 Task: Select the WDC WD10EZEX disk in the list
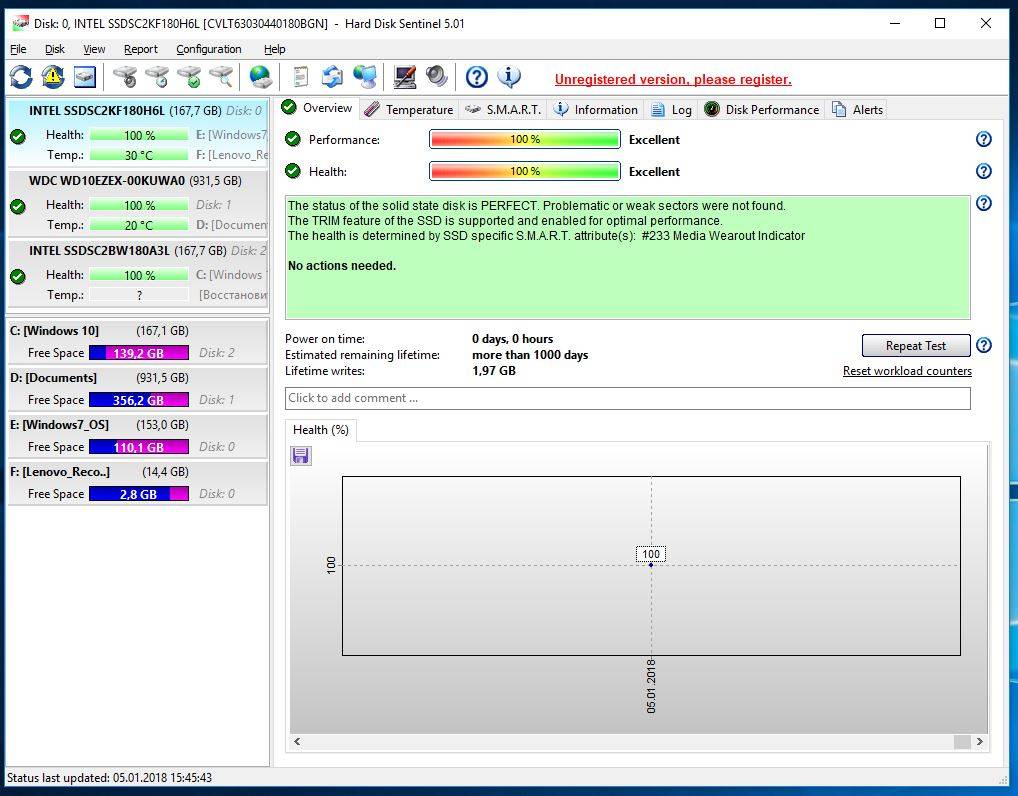[107, 181]
